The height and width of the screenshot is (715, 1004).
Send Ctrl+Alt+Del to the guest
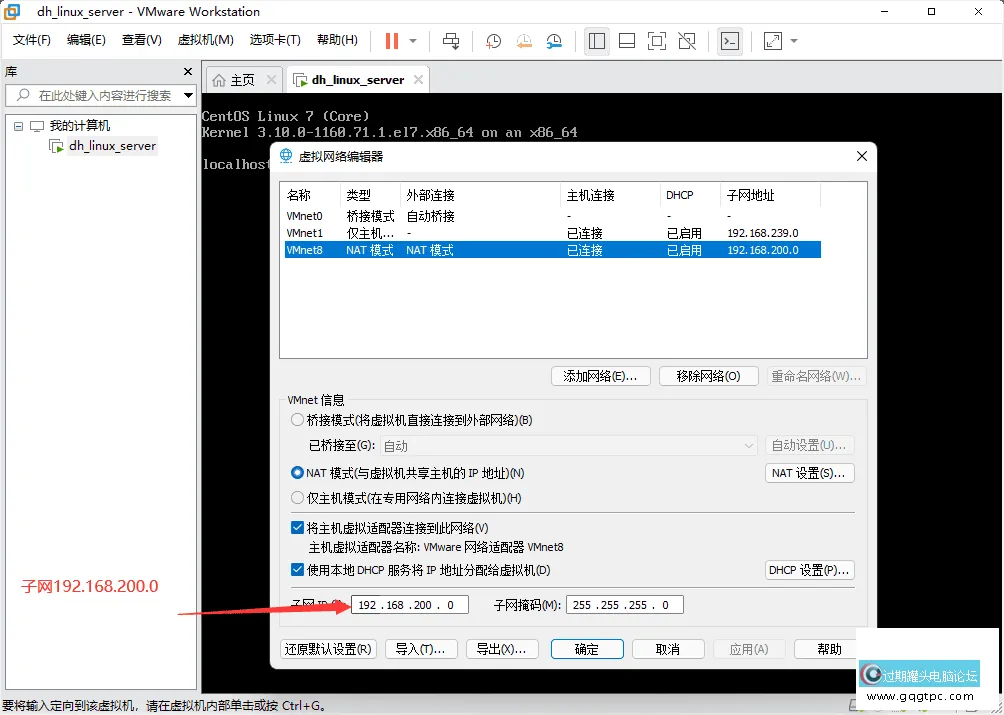click(x=451, y=41)
